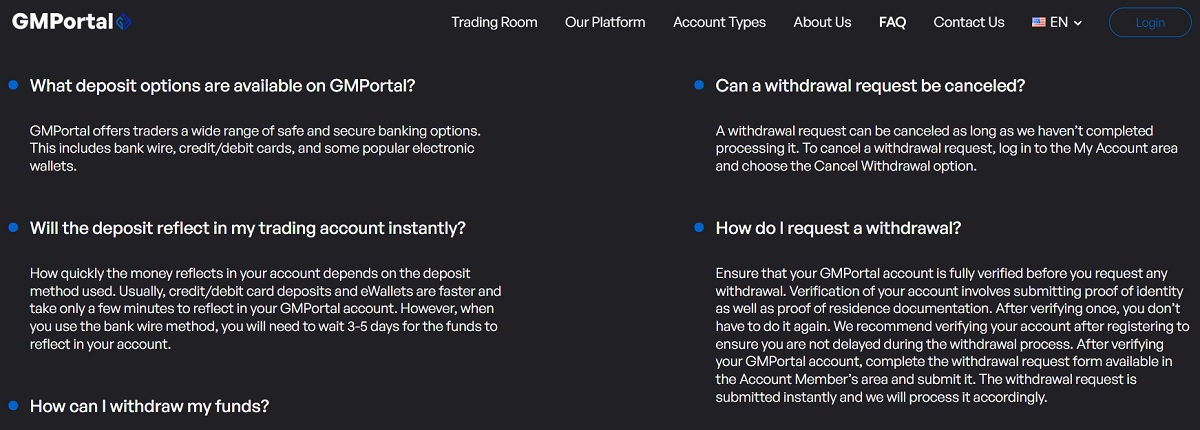The width and height of the screenshot is (1200, 430).
Task: Click bullet beside deposit reflect instantly question
Action: [13, 227]
